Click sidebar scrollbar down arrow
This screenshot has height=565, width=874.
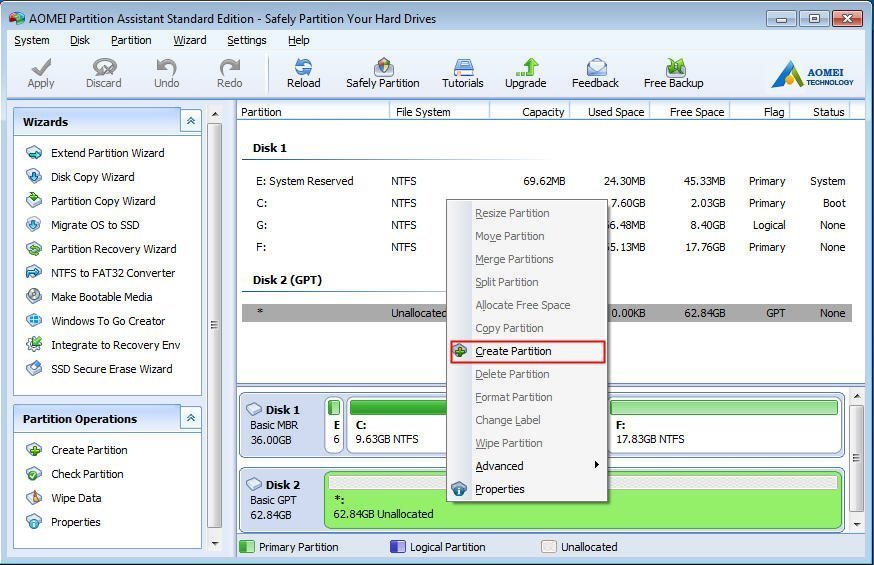click(x=215, y=543)
